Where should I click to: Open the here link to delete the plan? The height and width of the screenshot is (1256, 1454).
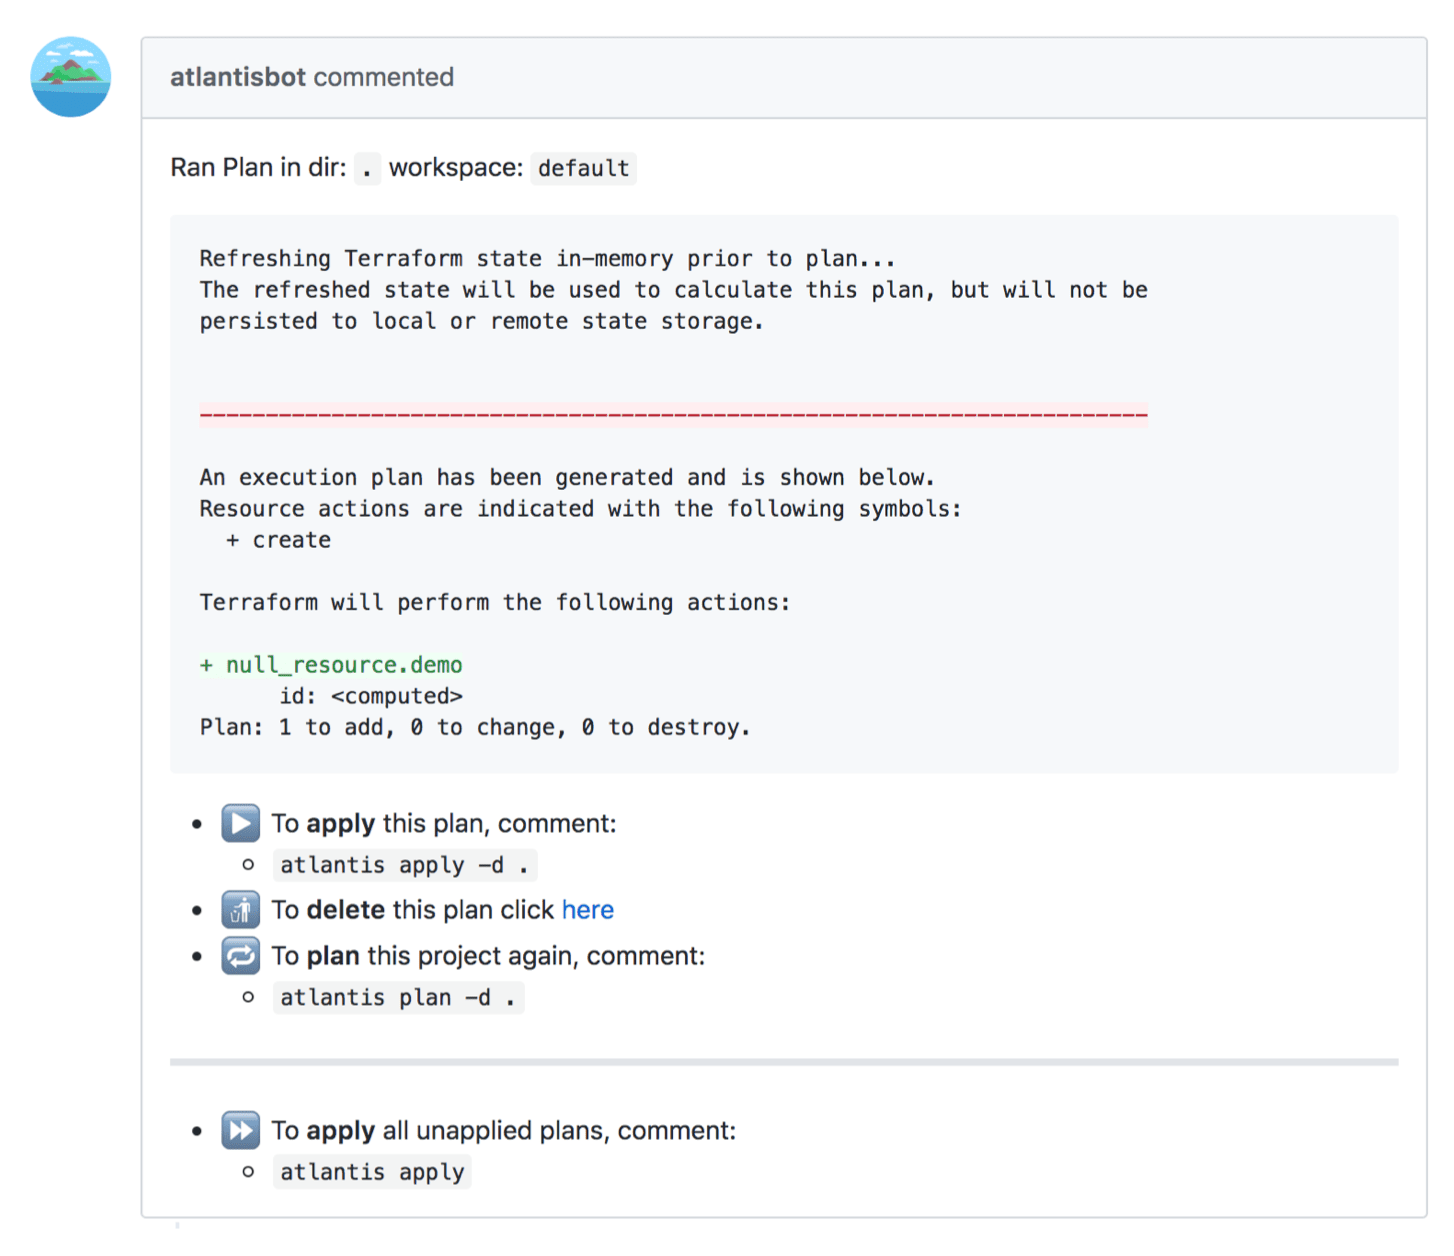coord(588,909)
